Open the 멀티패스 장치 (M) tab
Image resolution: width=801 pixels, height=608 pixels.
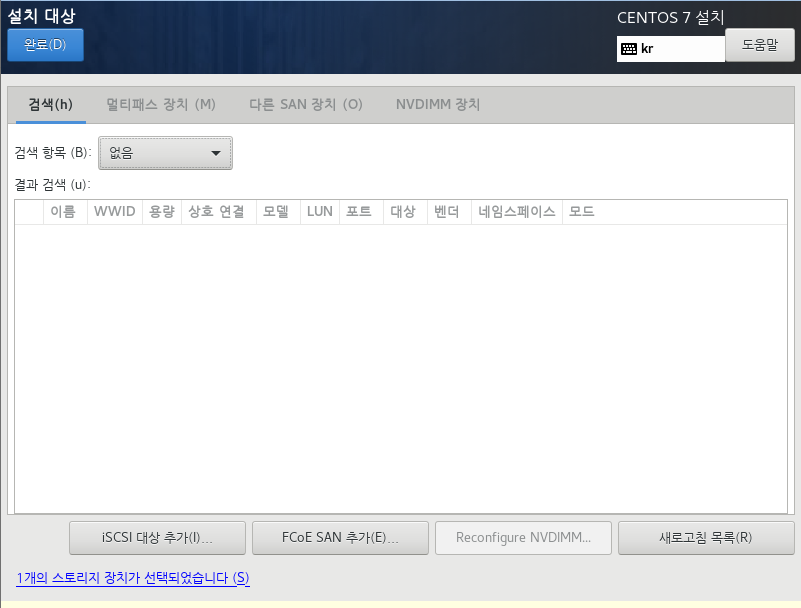[161, 105]
